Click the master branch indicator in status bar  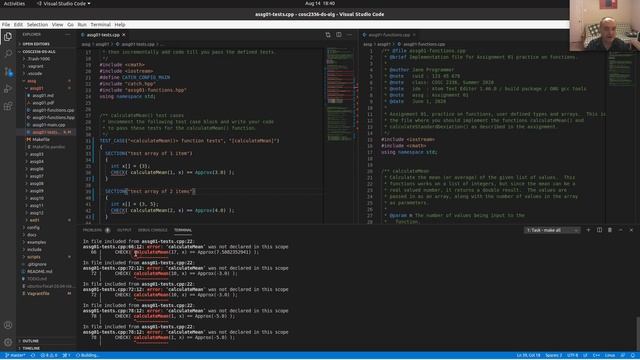point(15,356)
